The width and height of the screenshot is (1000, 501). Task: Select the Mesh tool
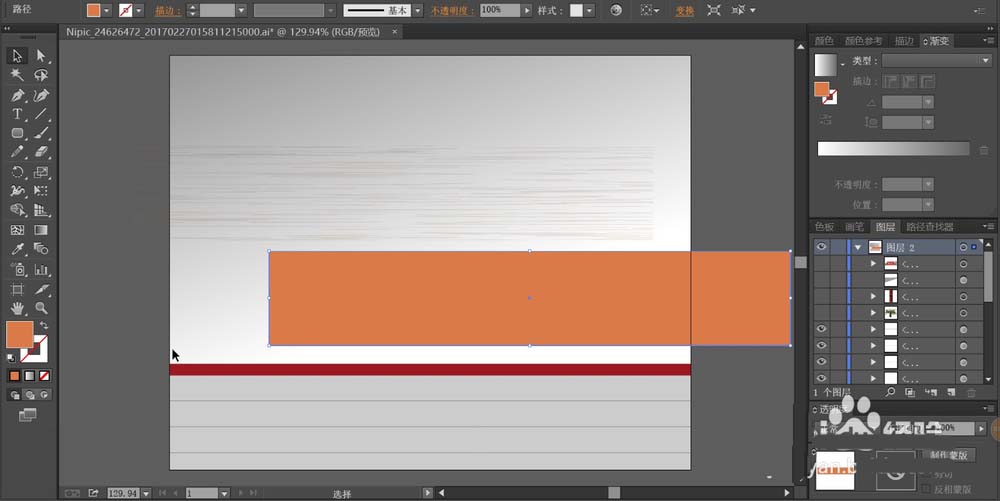pos(17,230)
